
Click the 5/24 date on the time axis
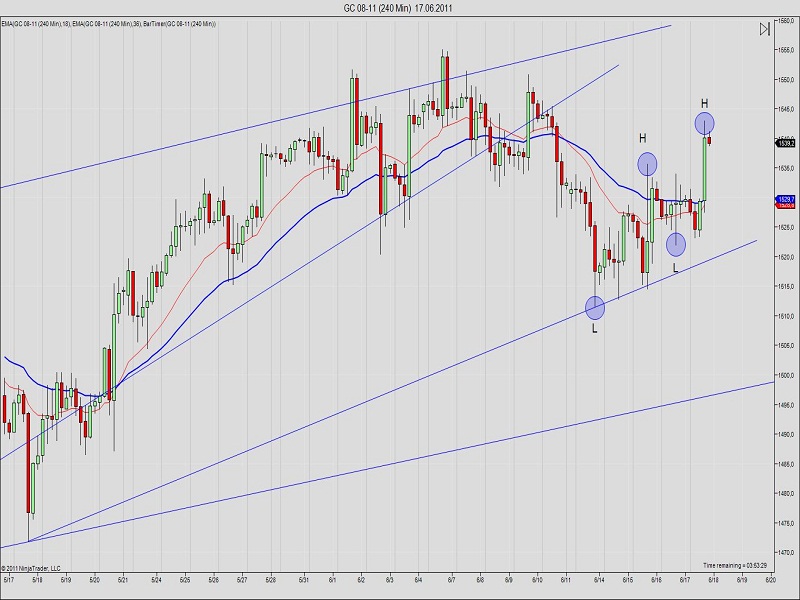coord(157,580)
